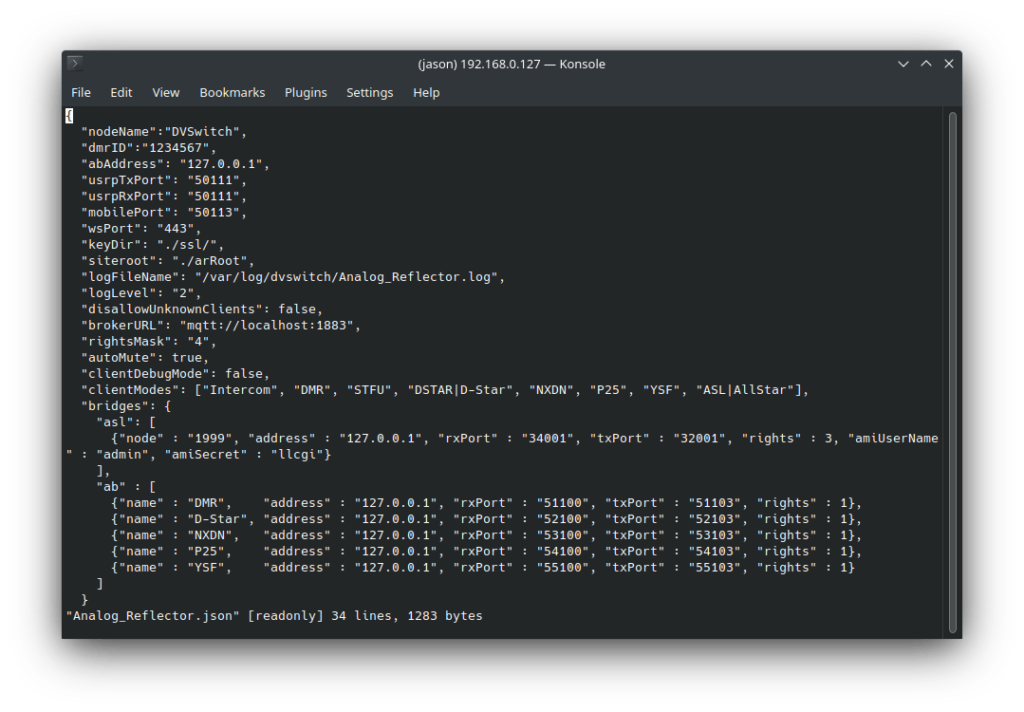Click the "dmrID":"1234567" line
The width and height of the screenshot is (1024, 712).
click(x=148, y=148)
